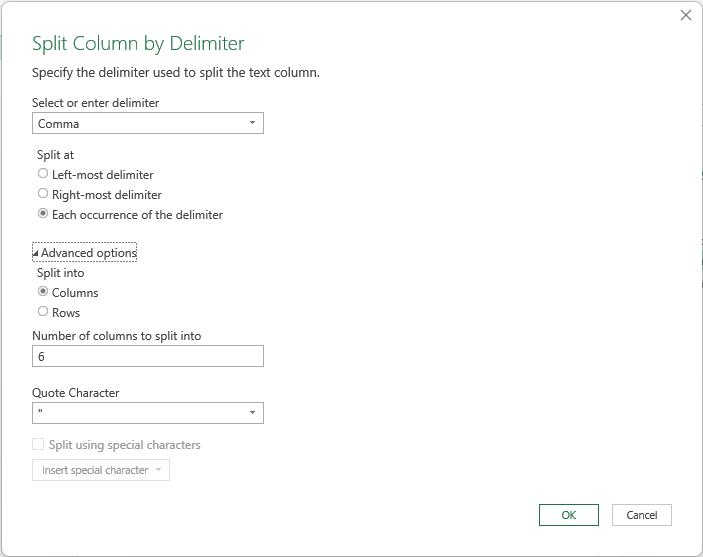Open the delimiter dropdown arrow next to Comma
The width and height of the screenshot is (703, 557).
252,123
